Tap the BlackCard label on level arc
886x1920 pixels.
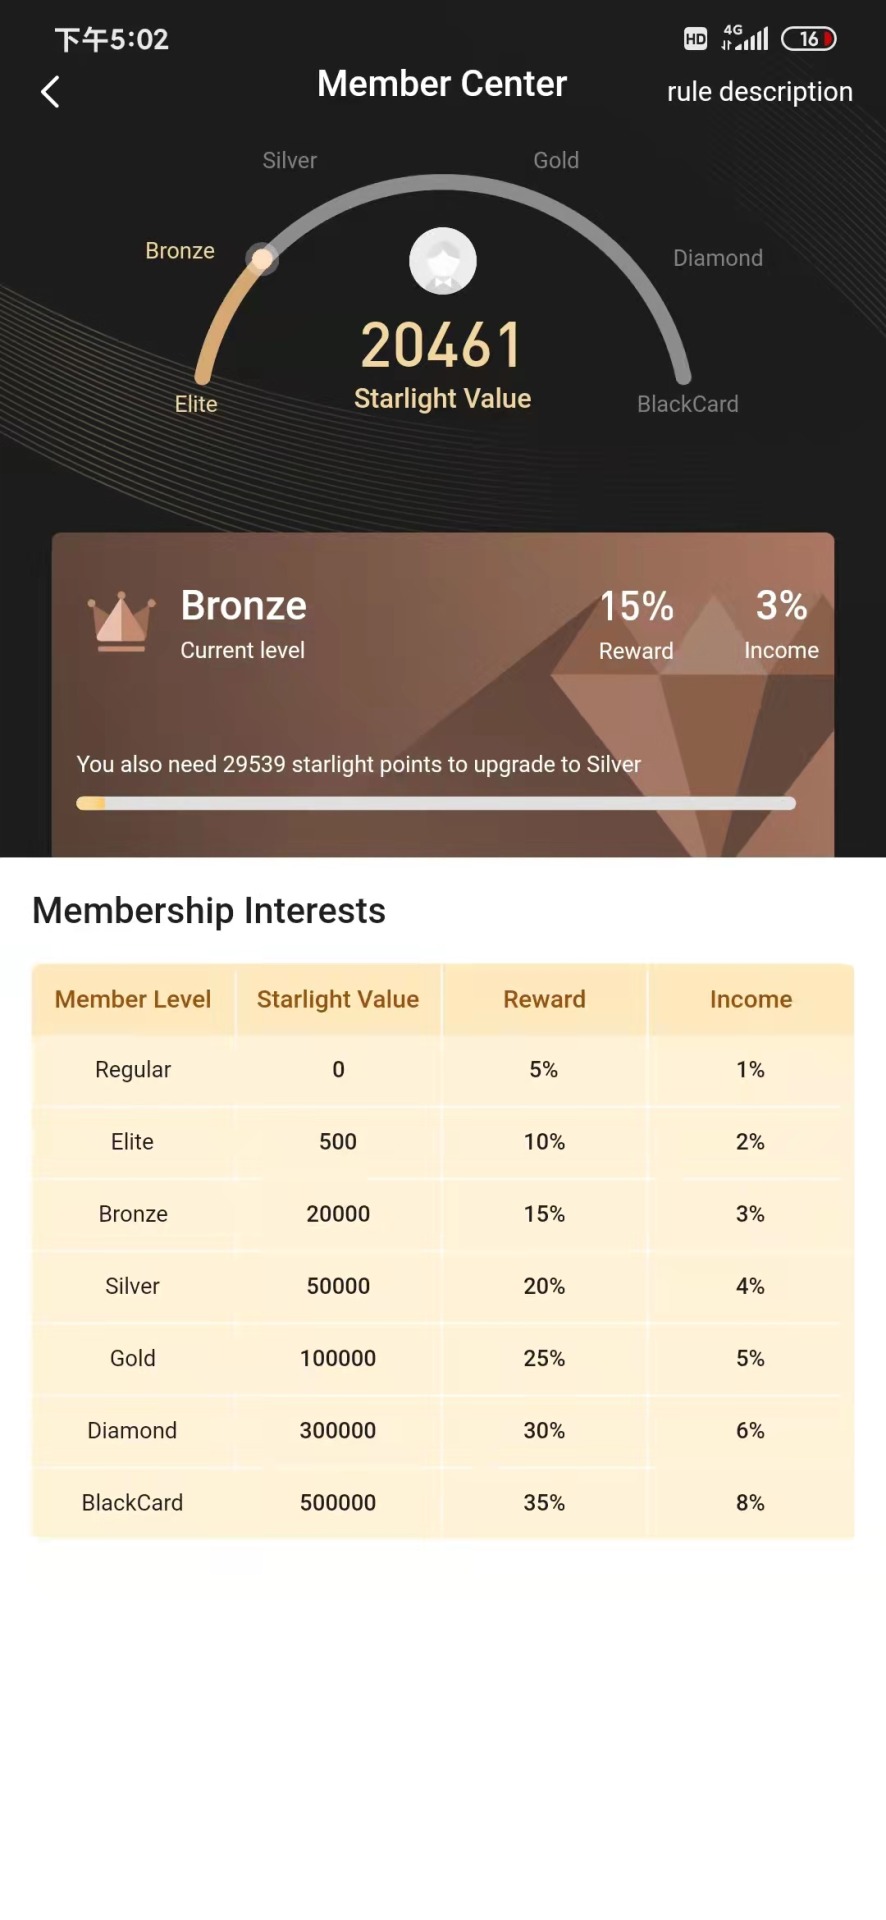(x=688, y=404)
